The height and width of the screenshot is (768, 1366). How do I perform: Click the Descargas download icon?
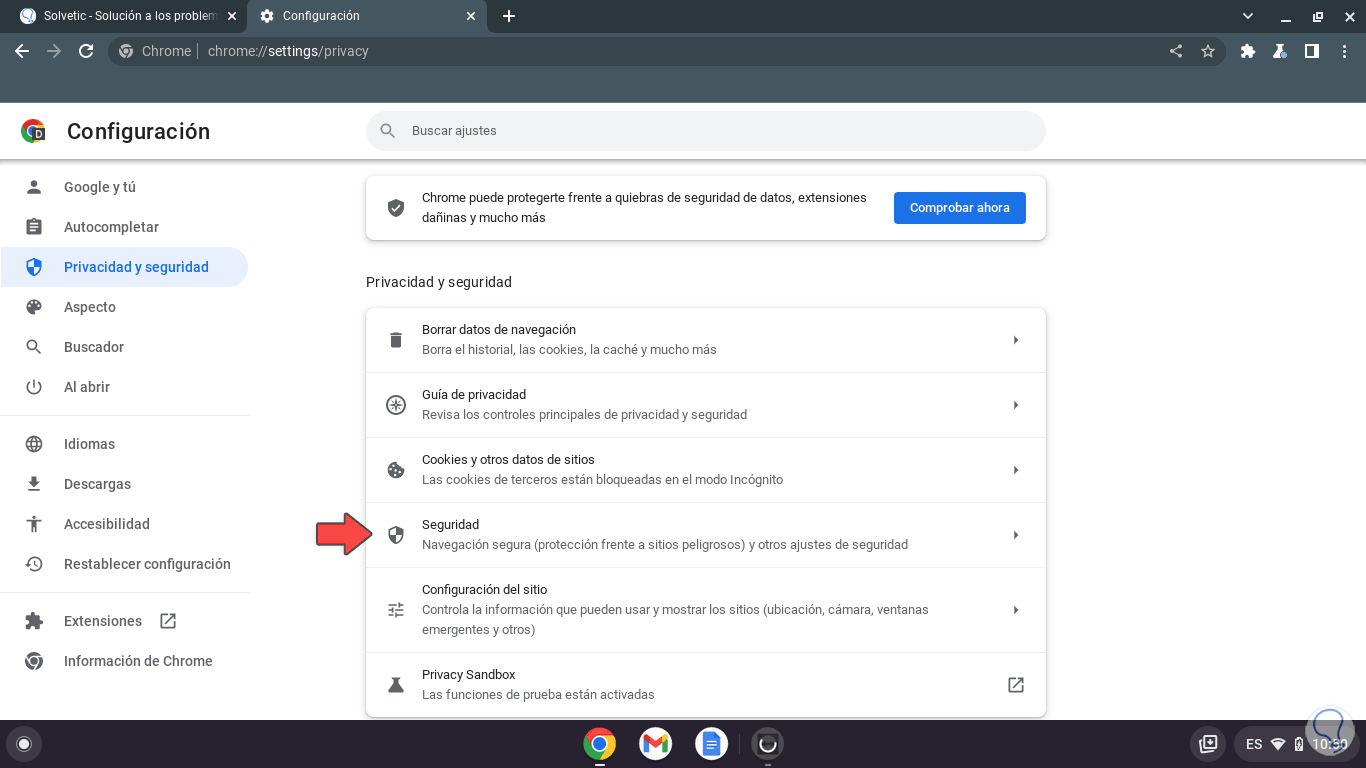34,484
